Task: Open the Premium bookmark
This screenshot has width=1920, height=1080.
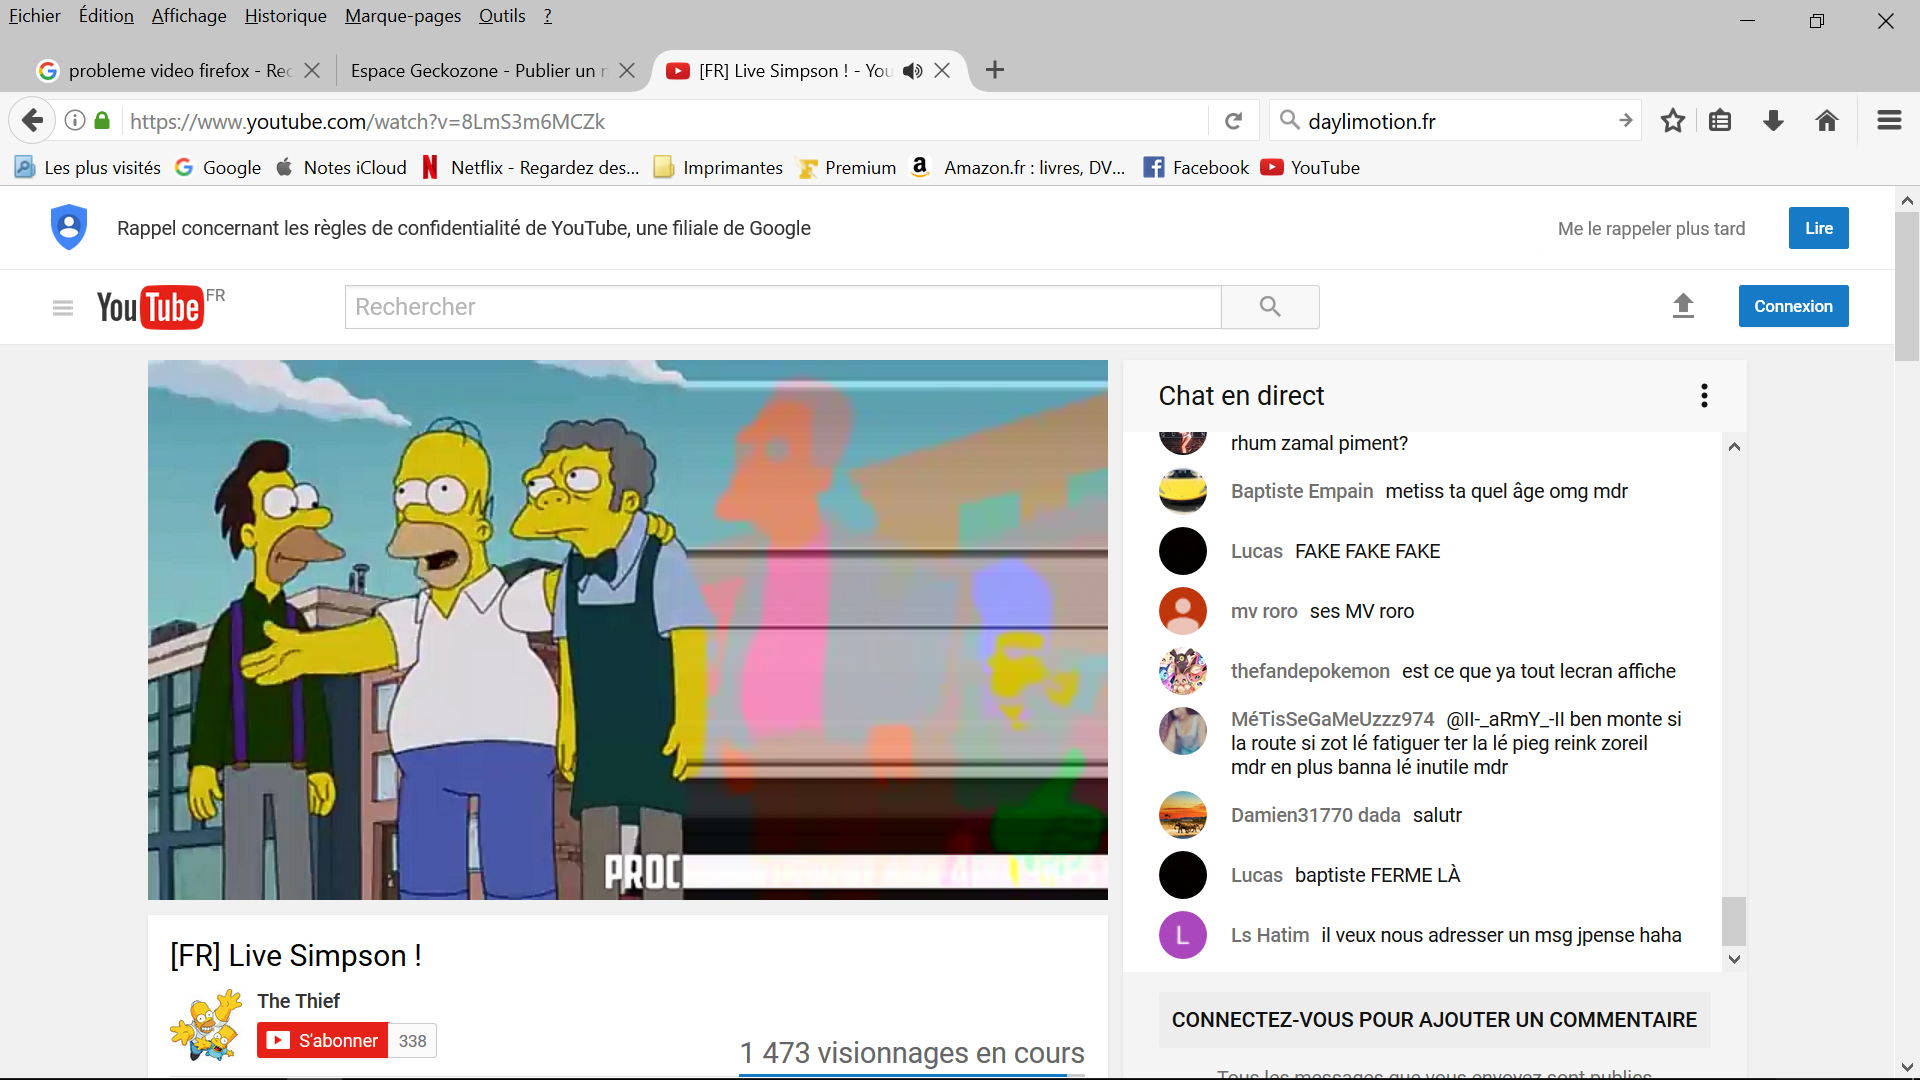Action: click(847, 168)
